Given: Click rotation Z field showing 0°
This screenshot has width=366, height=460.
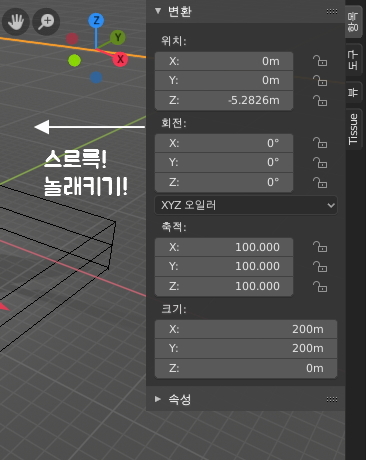Looking at the screenshot, I should [x=224, y=182].
